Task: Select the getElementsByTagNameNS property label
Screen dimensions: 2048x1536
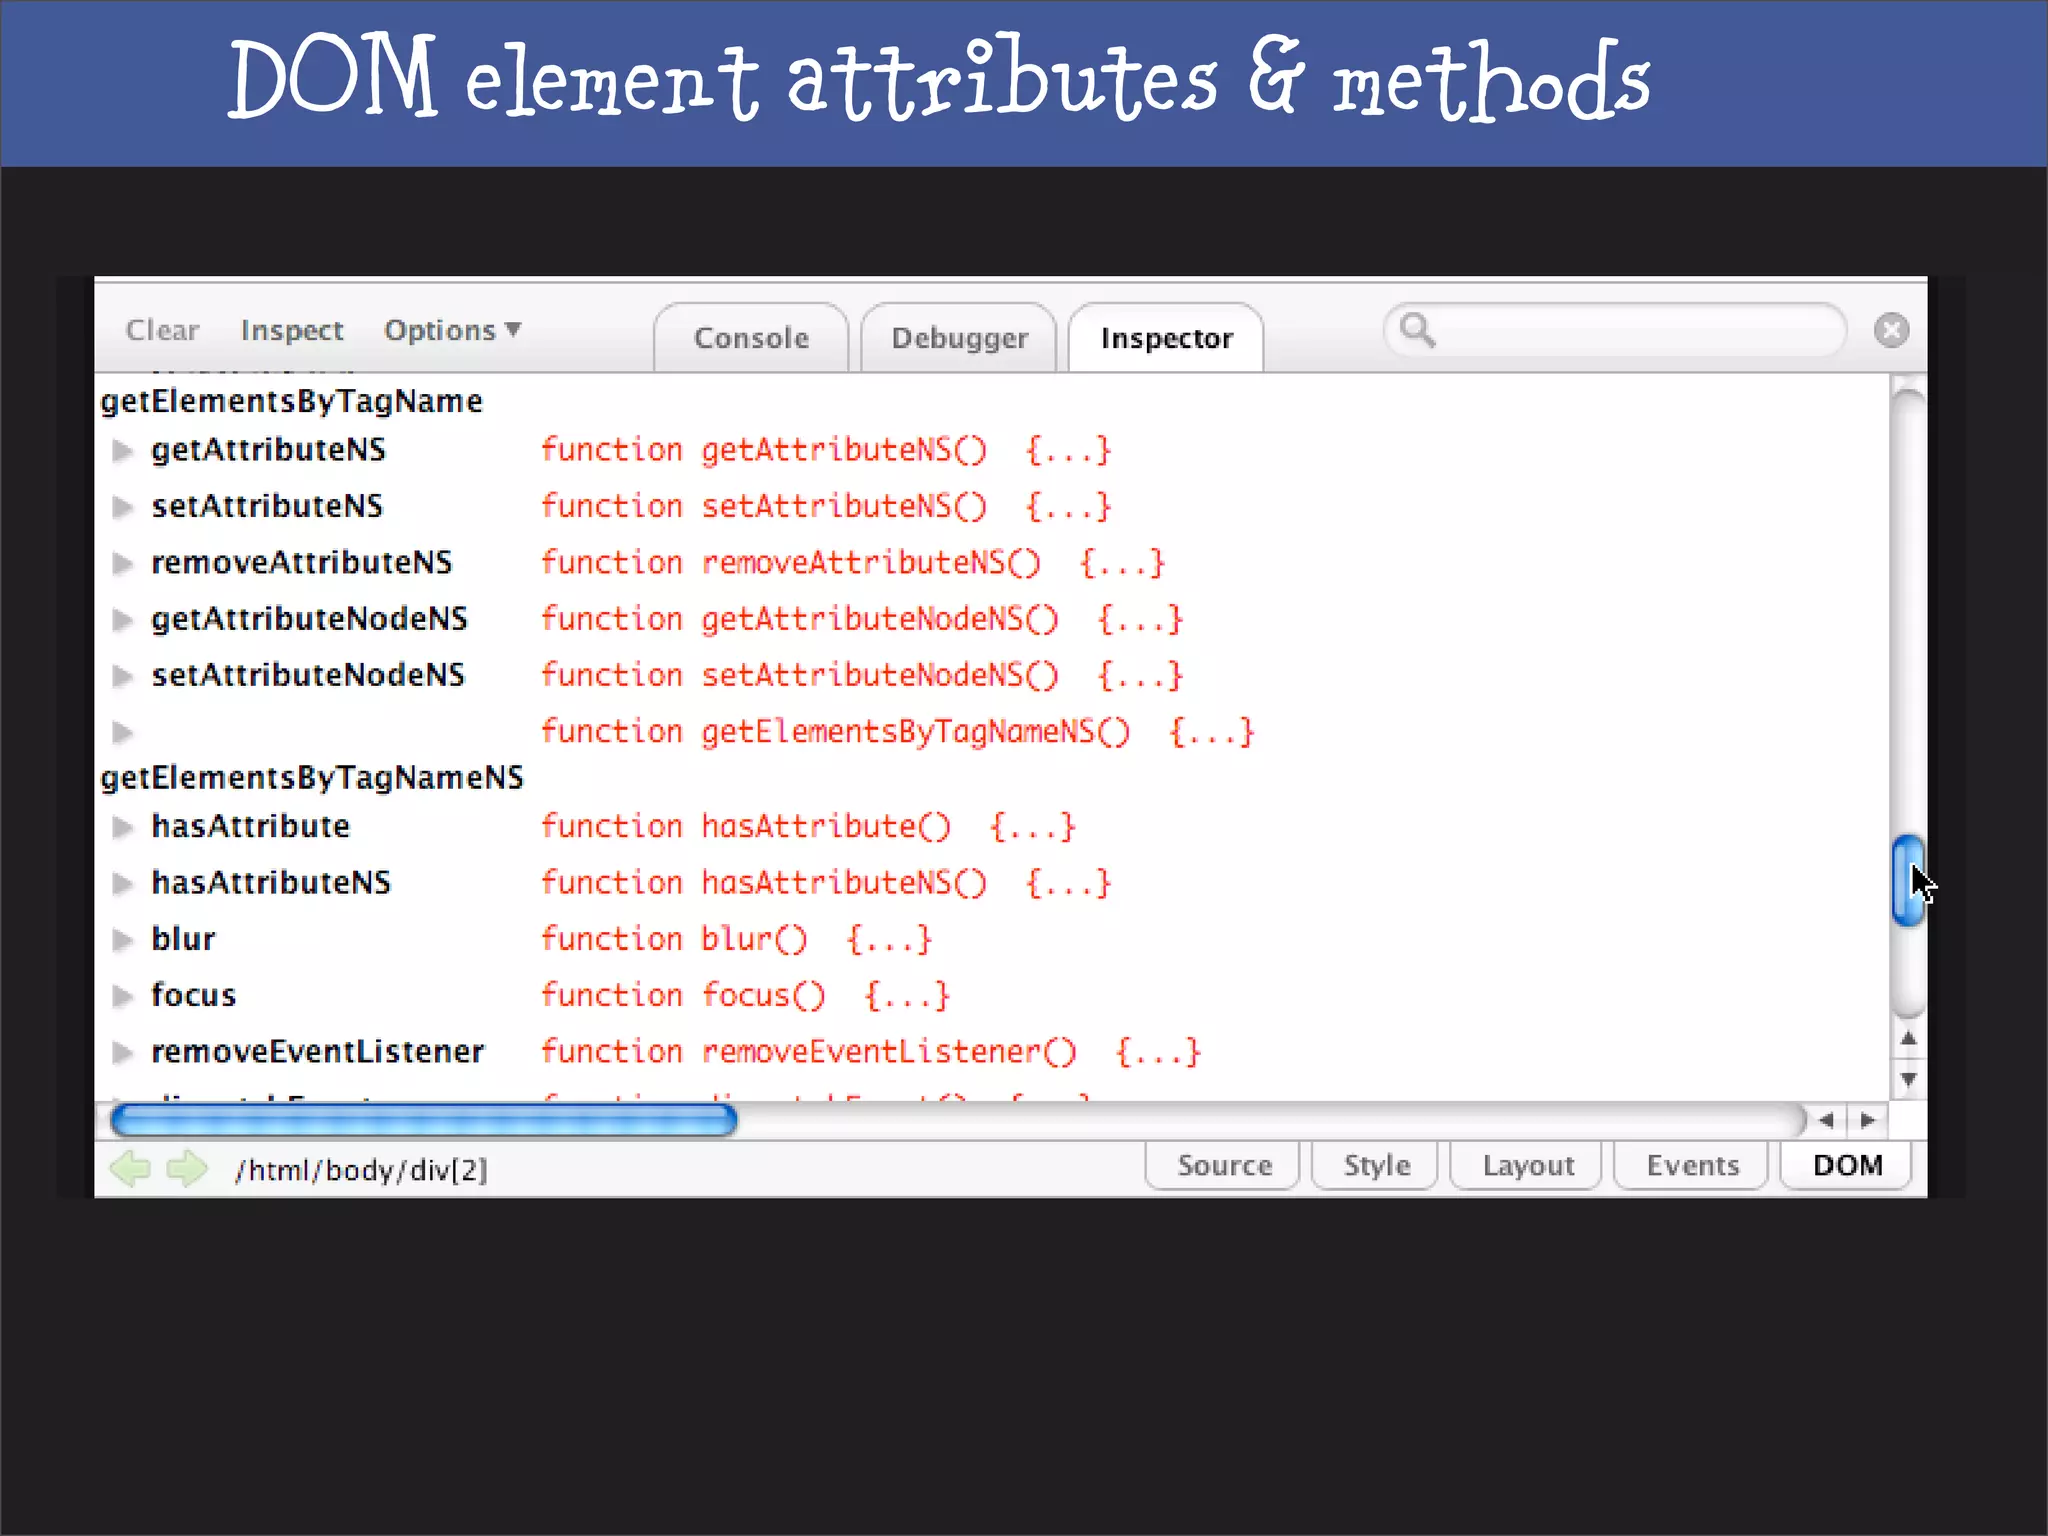Action: click(312, 778)
